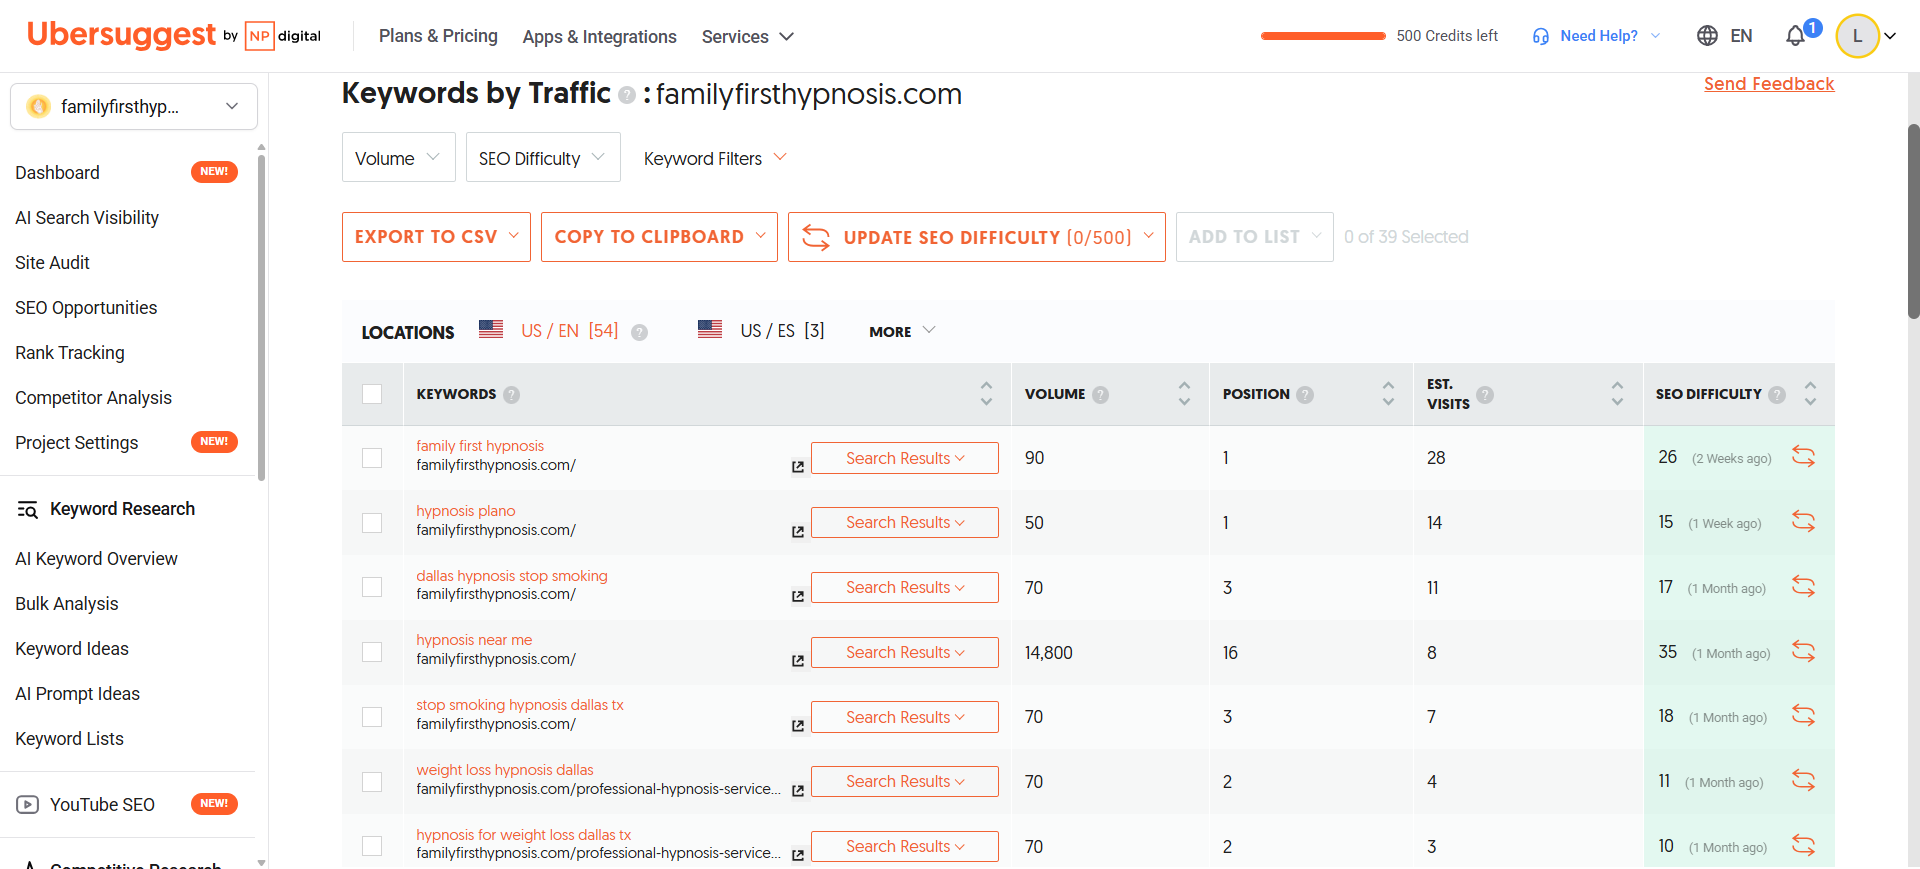Open external link for family first hypnosis
Viewport: 1920px width, 869px height.
798,467
